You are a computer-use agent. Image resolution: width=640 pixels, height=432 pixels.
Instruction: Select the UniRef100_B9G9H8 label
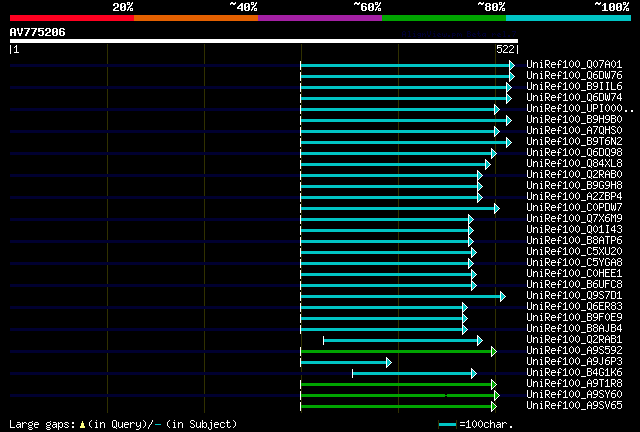(x=574, y=186)
